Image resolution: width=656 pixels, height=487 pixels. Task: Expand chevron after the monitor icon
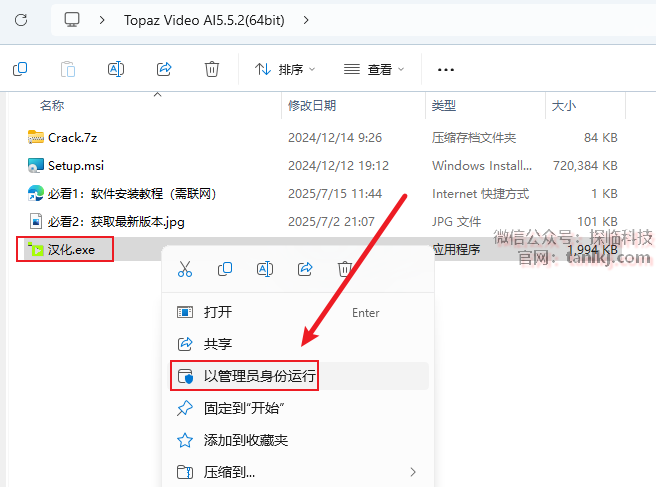point(102,20)
